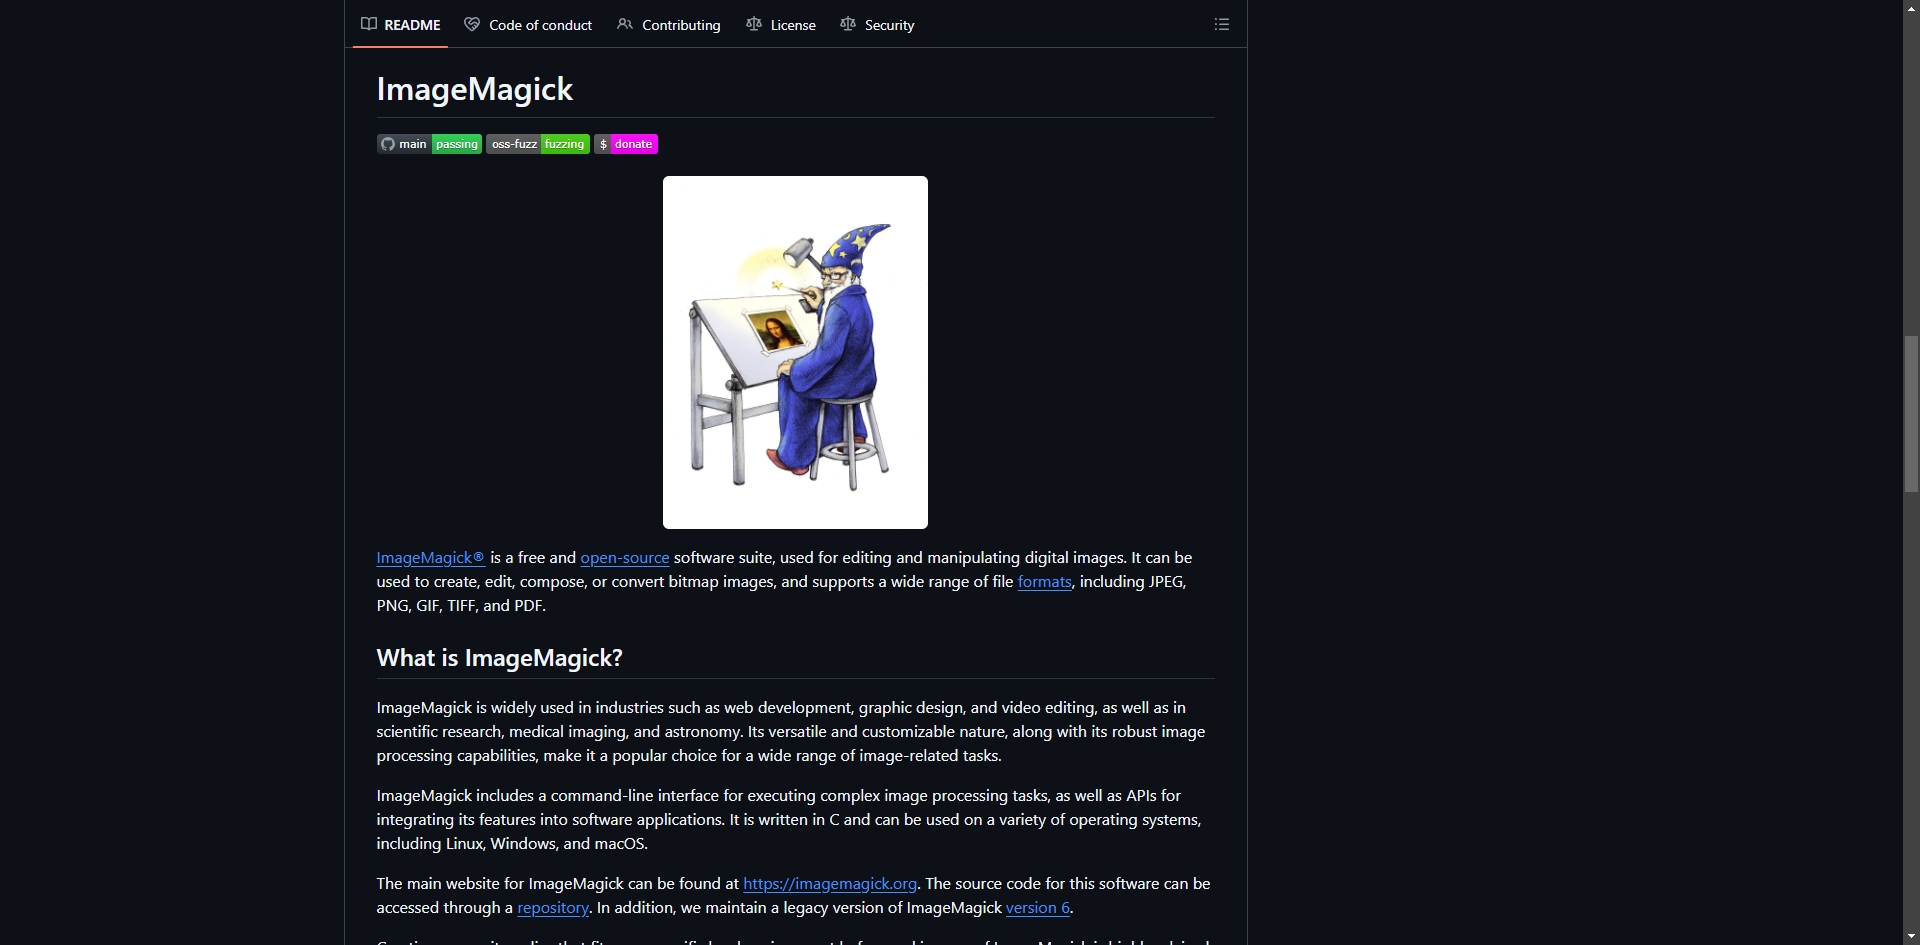Image resolution: width=1920 pixels, height=945 pixels.
Task: Click the scale icon beside Security
Action: click(848, 24)
